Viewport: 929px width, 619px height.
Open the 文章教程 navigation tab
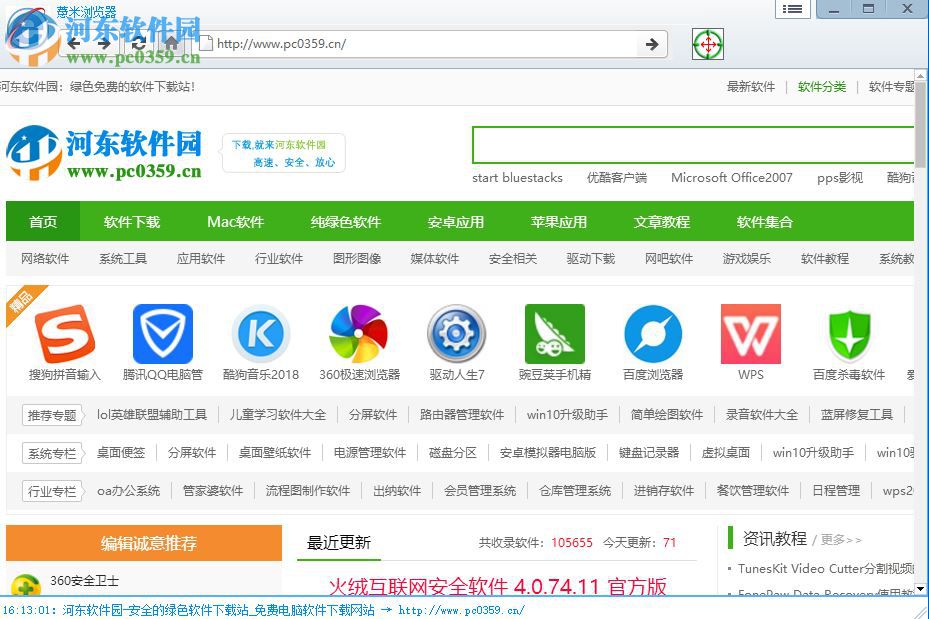[x=662, y=222]
